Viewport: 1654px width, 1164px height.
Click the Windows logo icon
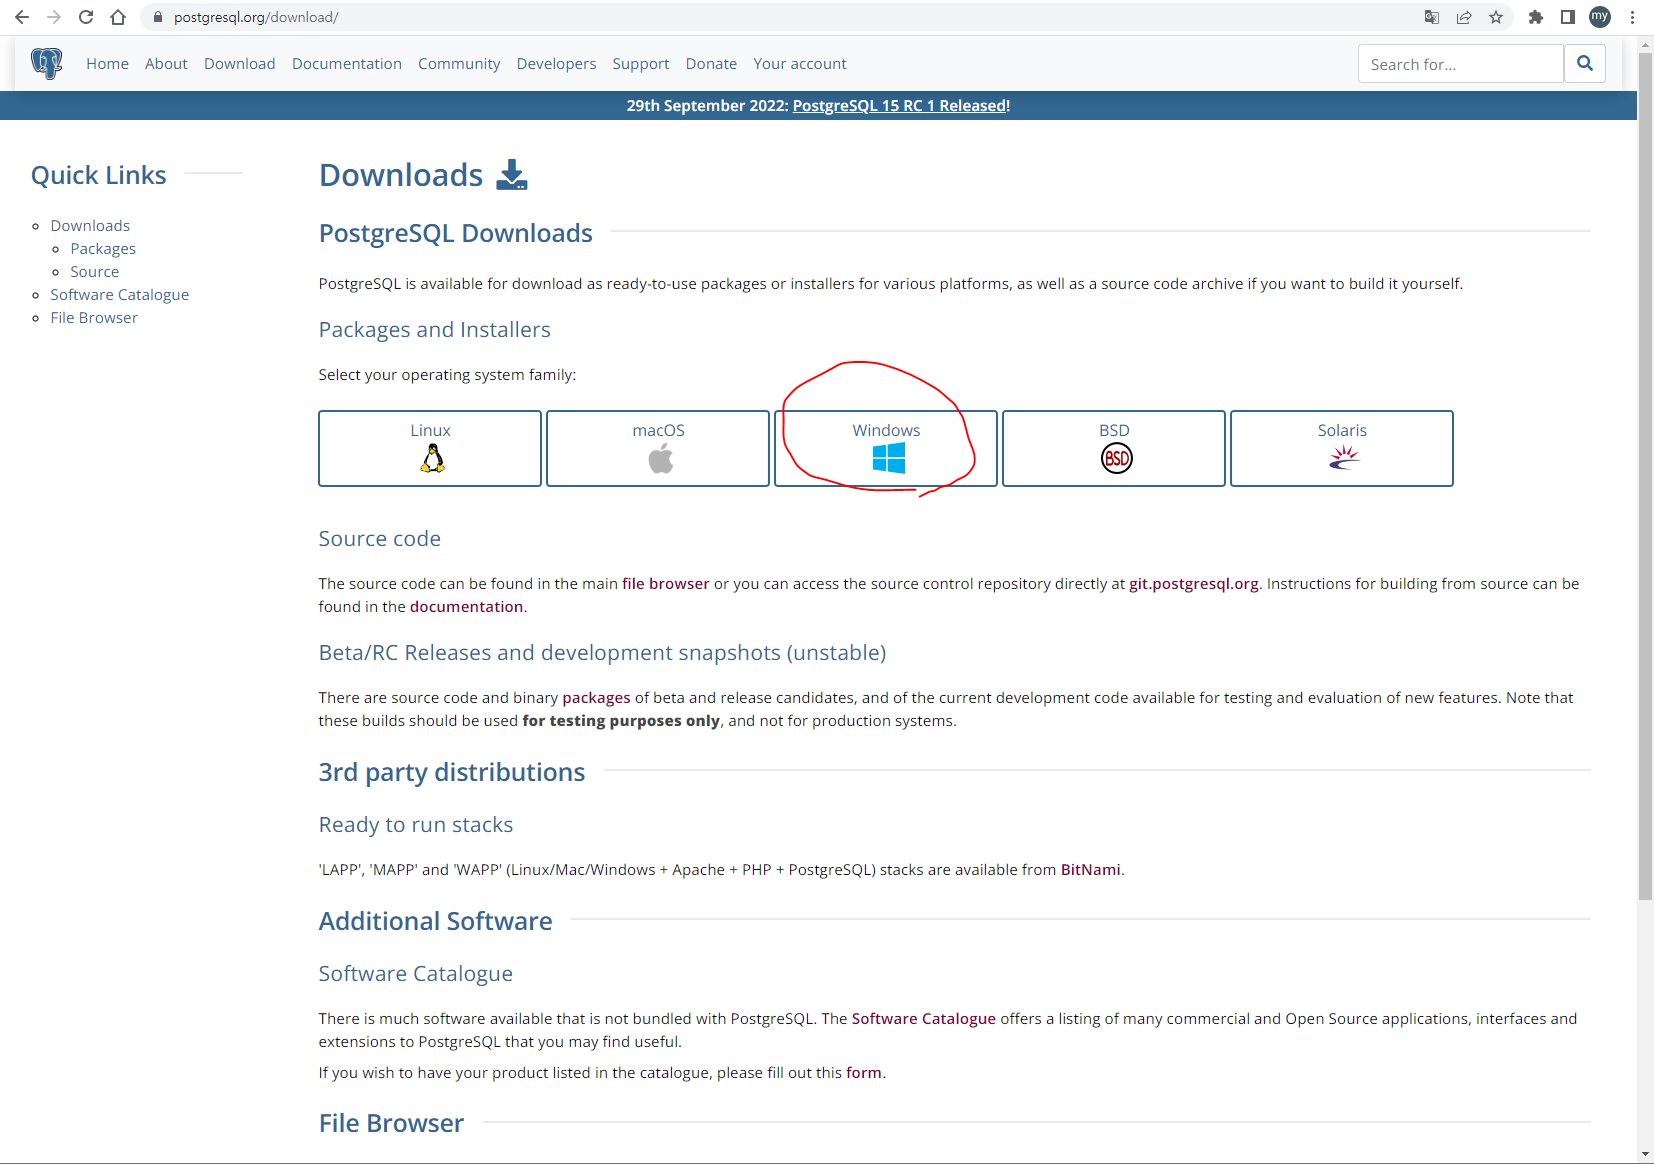888,459
